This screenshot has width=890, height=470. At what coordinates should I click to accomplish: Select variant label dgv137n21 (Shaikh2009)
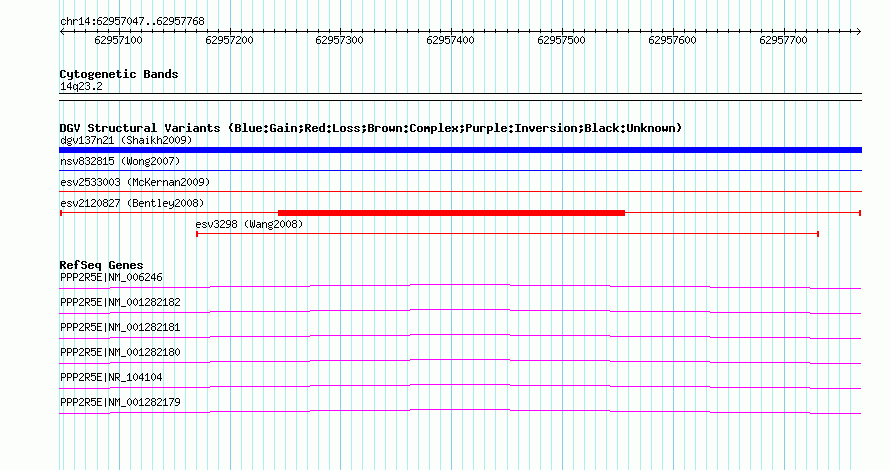pos(126,140)
